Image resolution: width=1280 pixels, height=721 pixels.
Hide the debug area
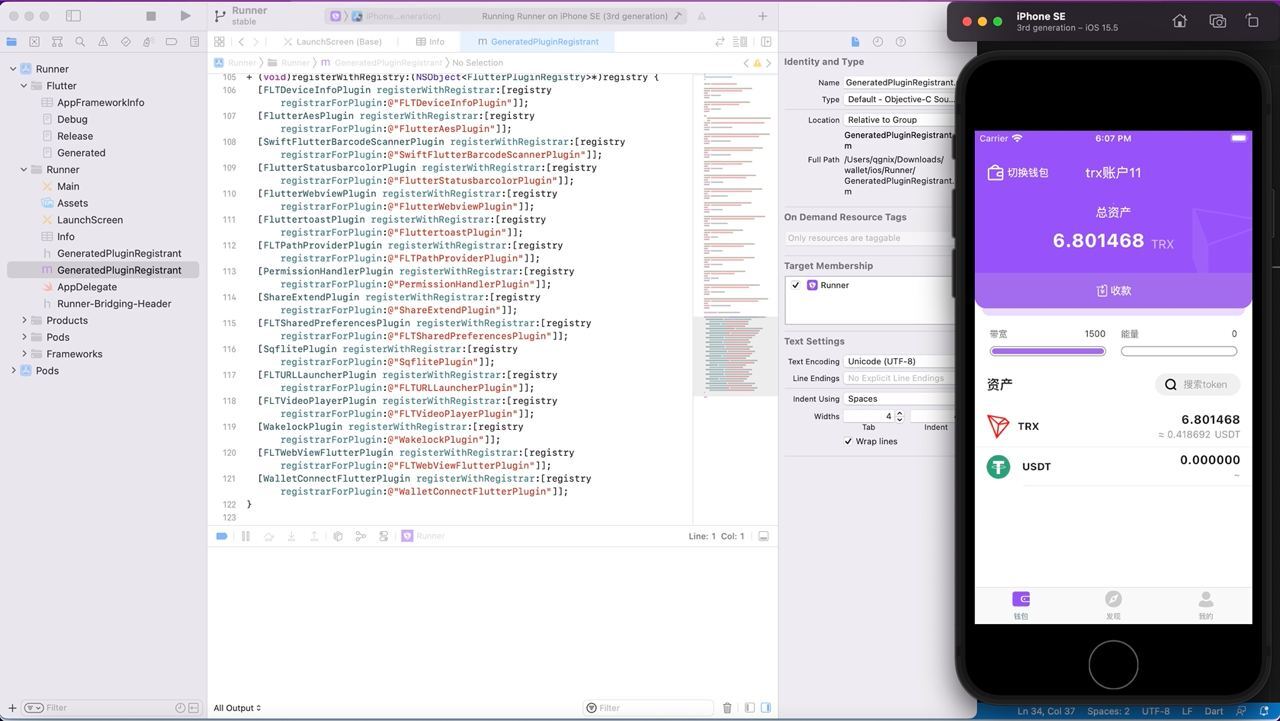pyautogui.click(x=763, y=536)
